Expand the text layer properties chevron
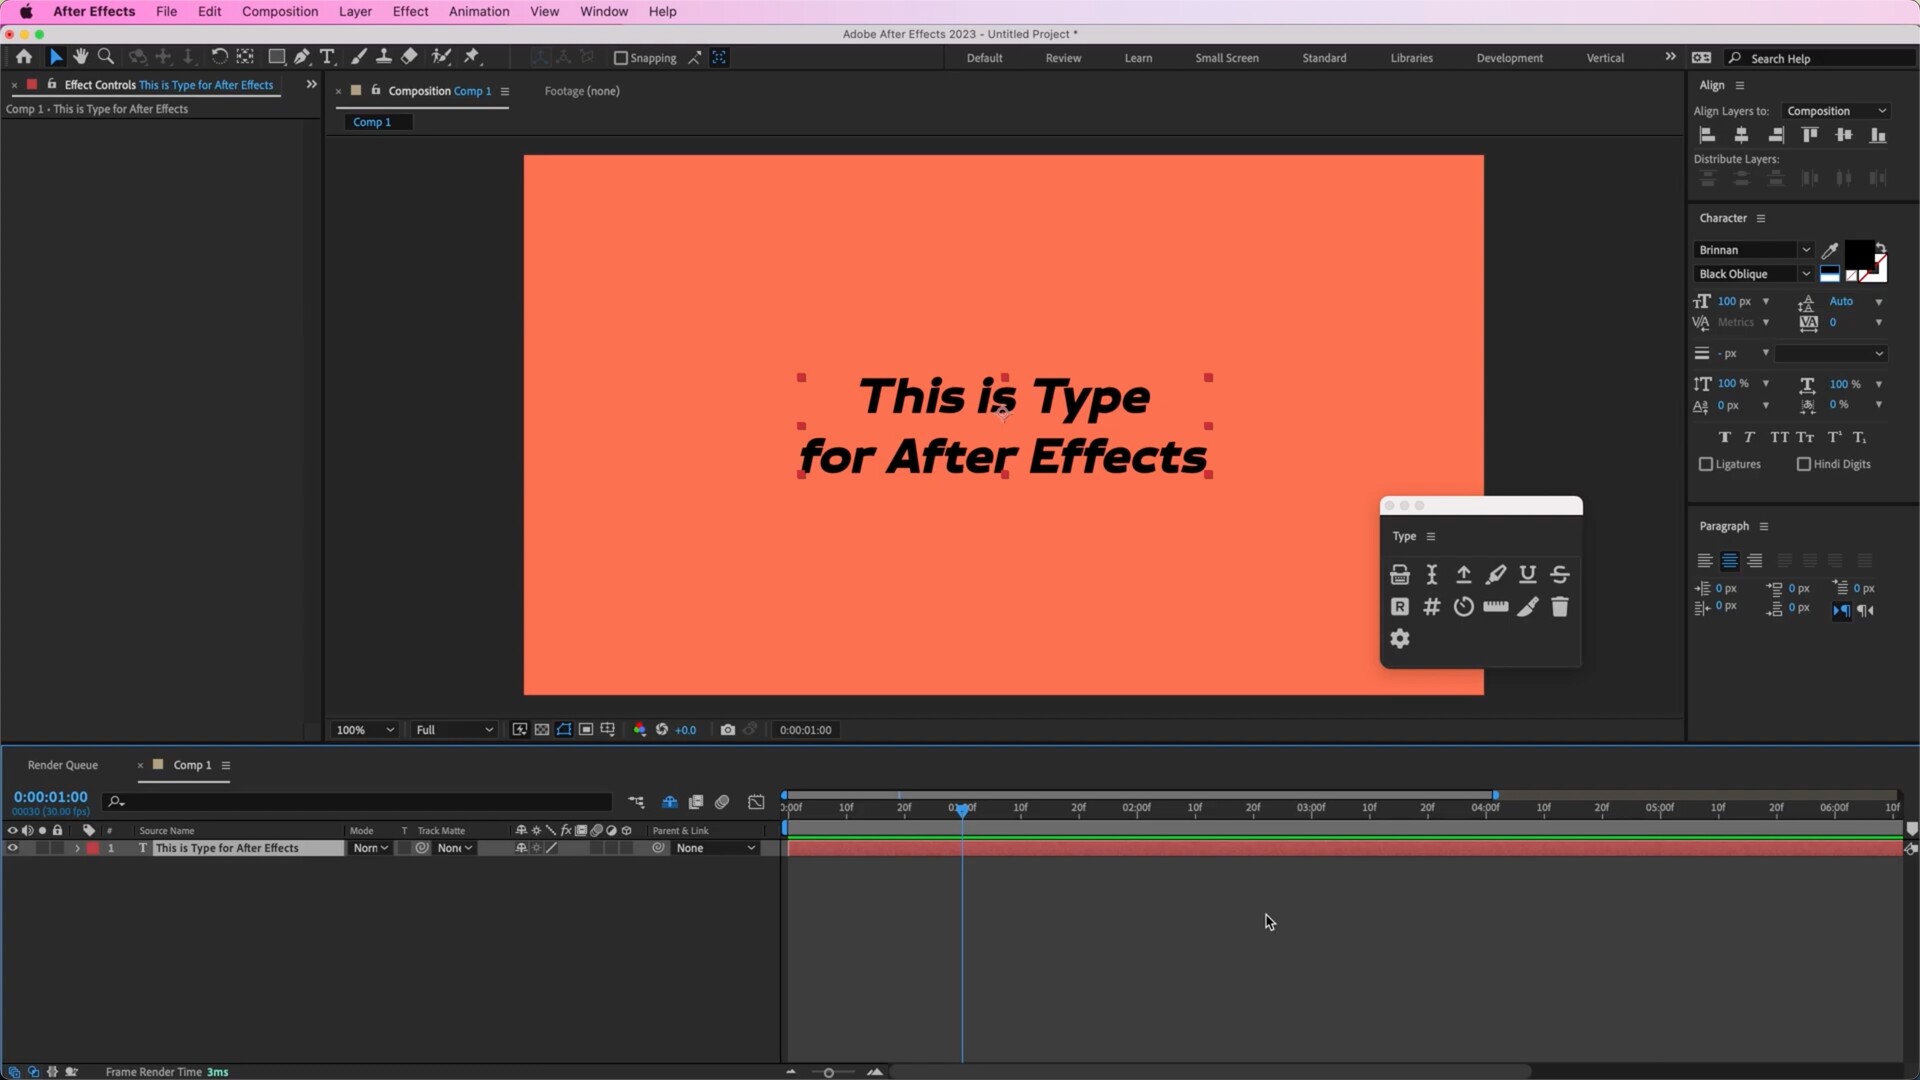The width and height of the screenshot is (1920, 1080). 77,848
